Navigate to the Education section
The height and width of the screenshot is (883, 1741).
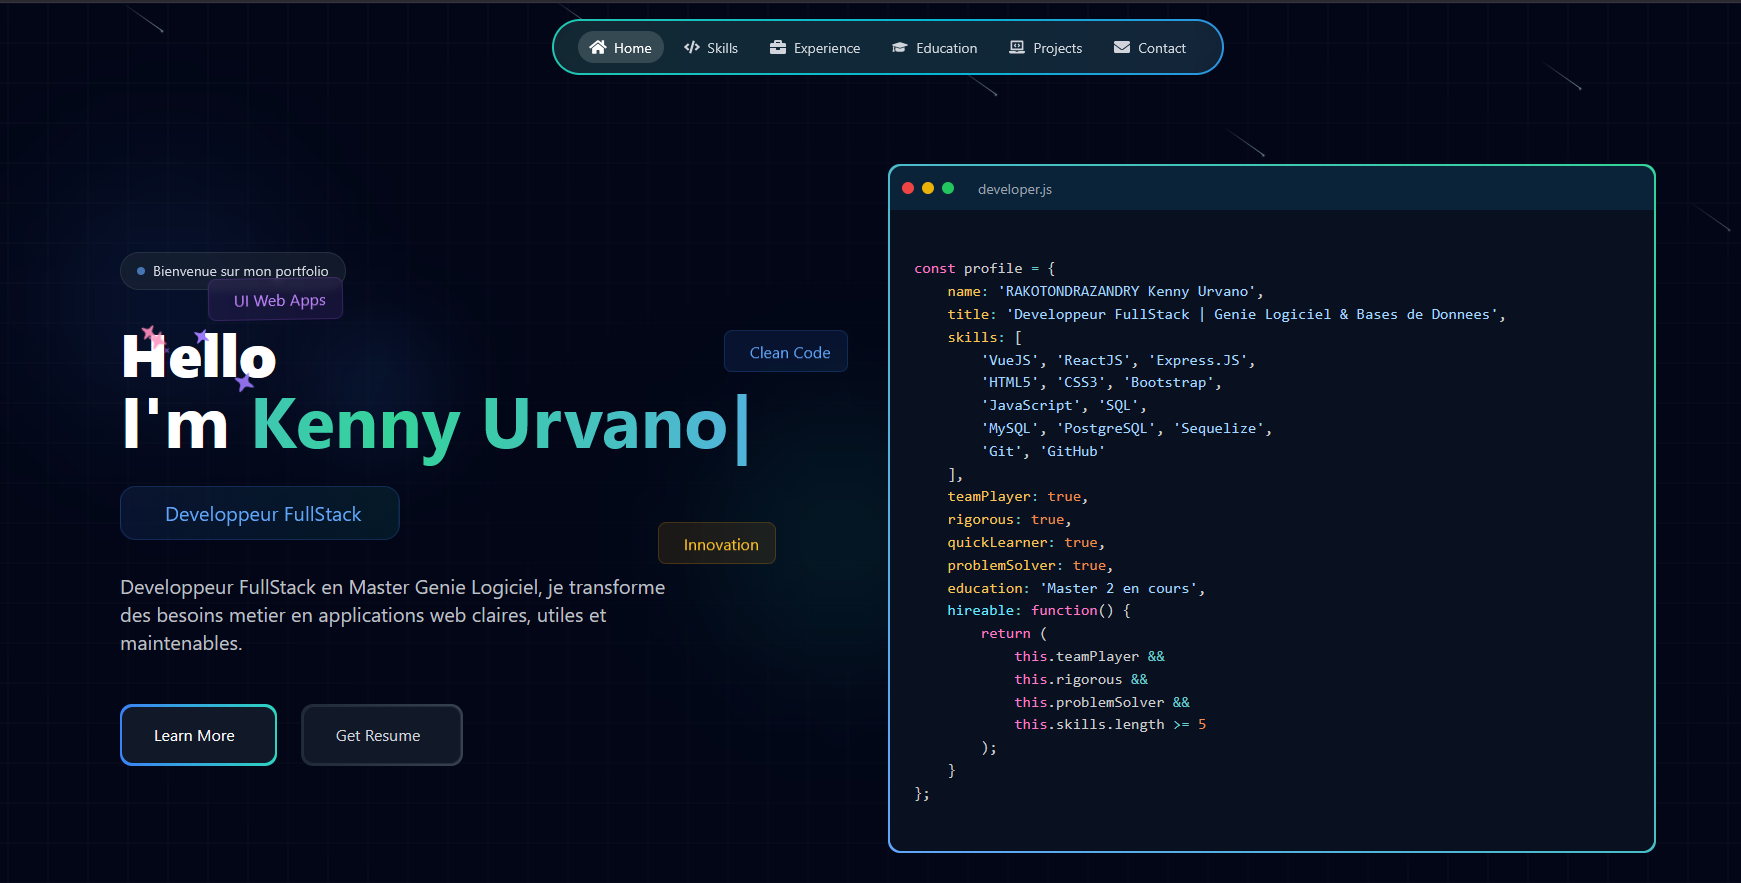pyautogui.click(x=935, y=47)
